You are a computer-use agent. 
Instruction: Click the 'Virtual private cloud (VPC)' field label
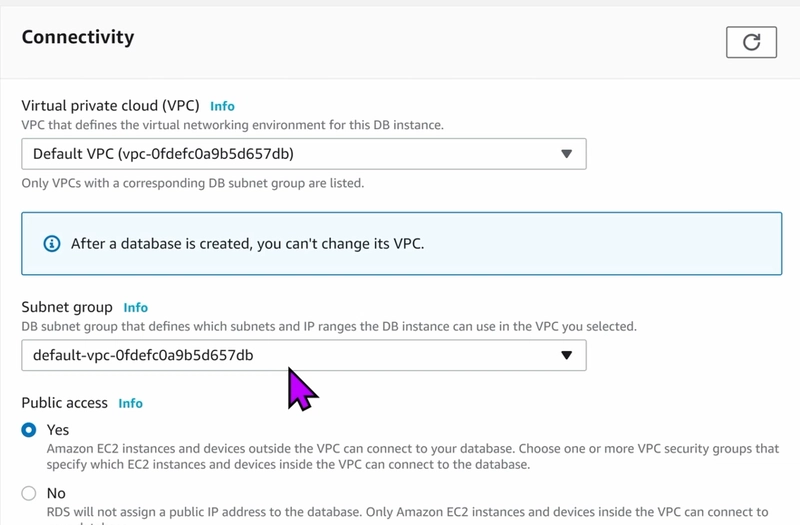pyautogui.click(x=110, y=106)
